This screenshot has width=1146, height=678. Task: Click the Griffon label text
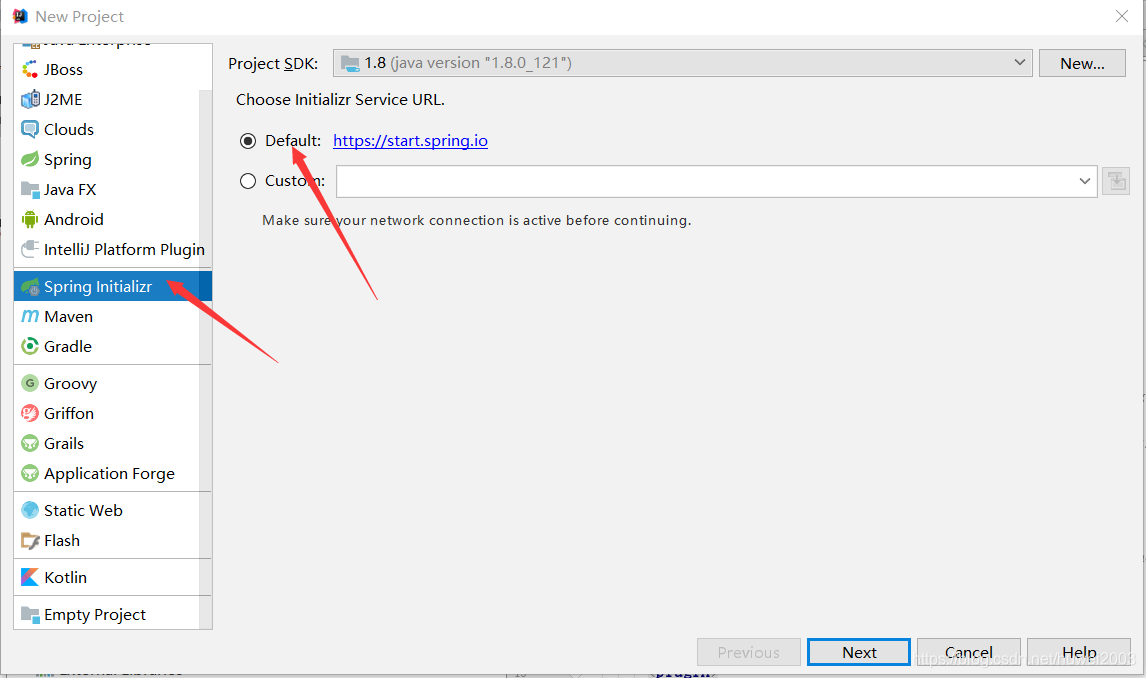69,414
